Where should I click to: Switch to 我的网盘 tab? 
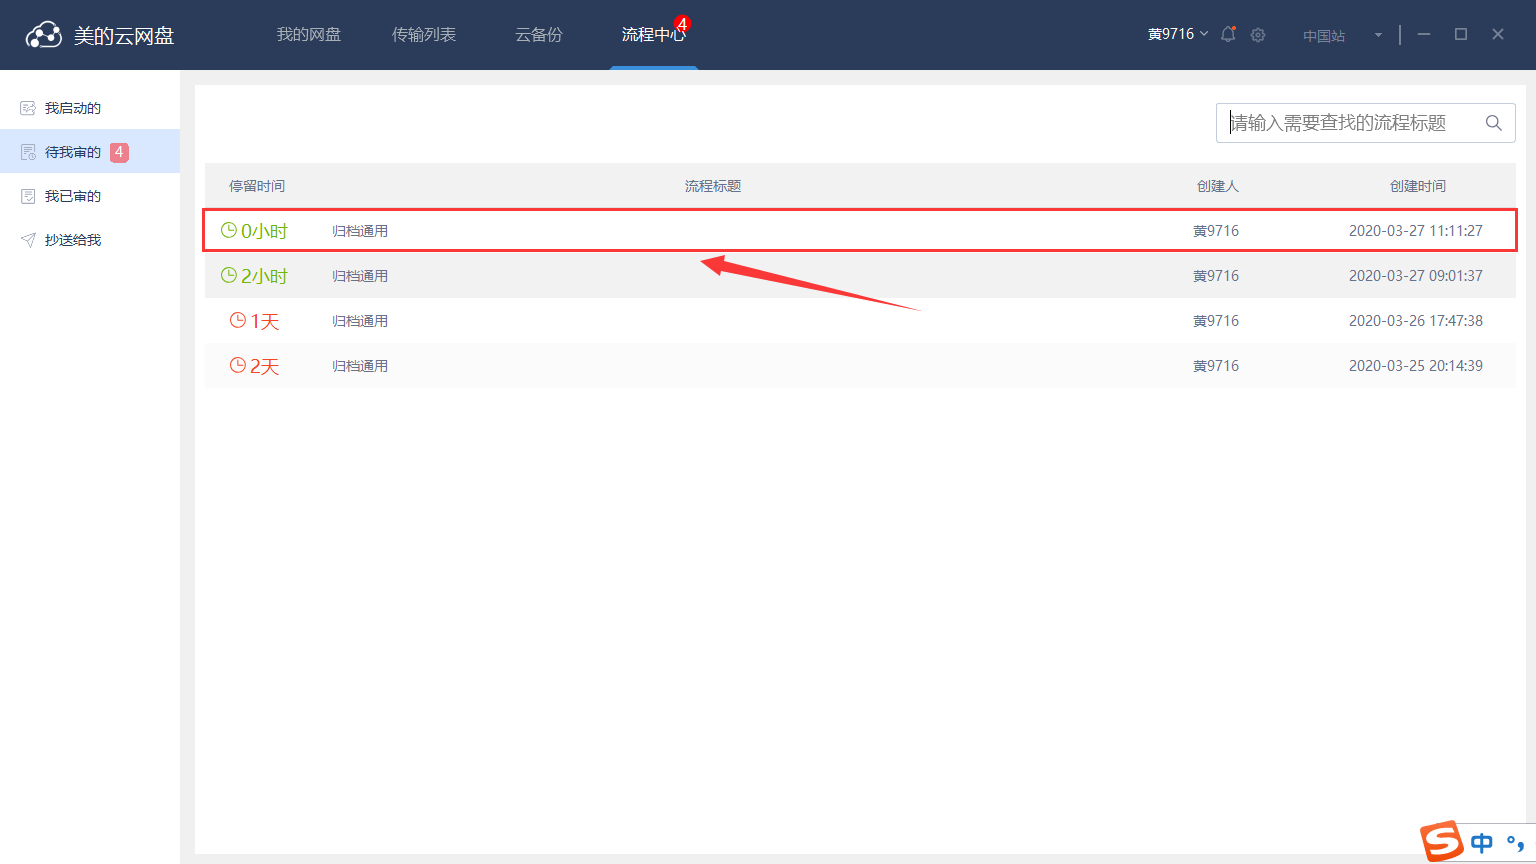coord(309,35)
